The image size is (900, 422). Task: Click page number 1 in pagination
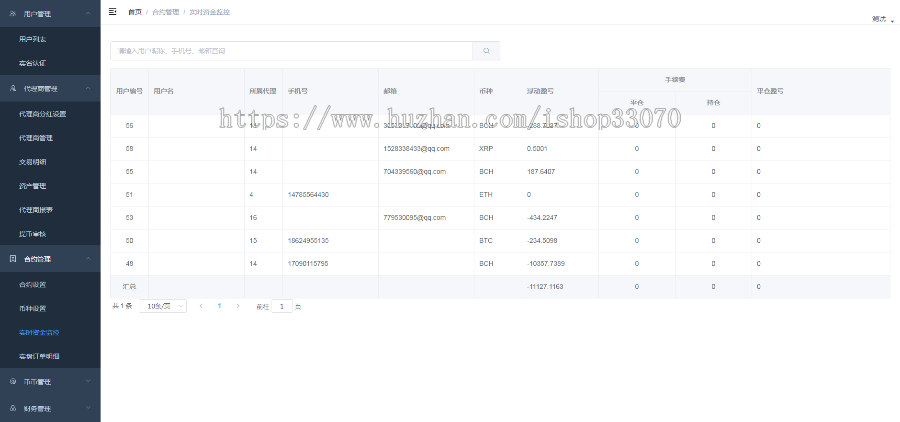tap(219, 306)
